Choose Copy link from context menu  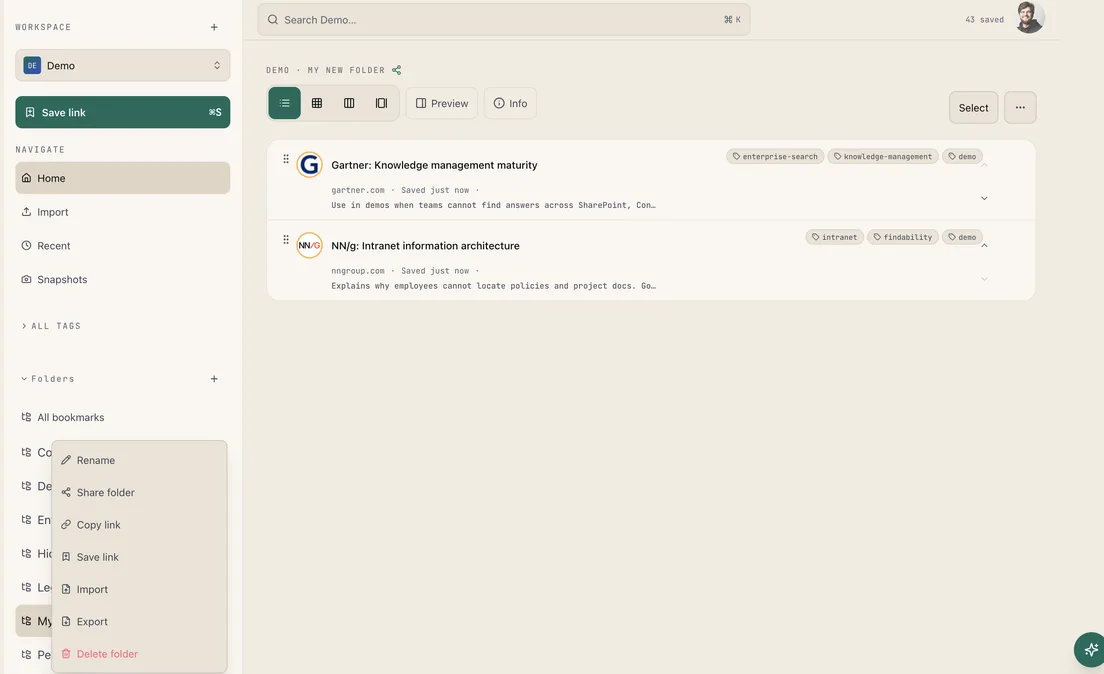pyautogui.click(x=139, y=525)
